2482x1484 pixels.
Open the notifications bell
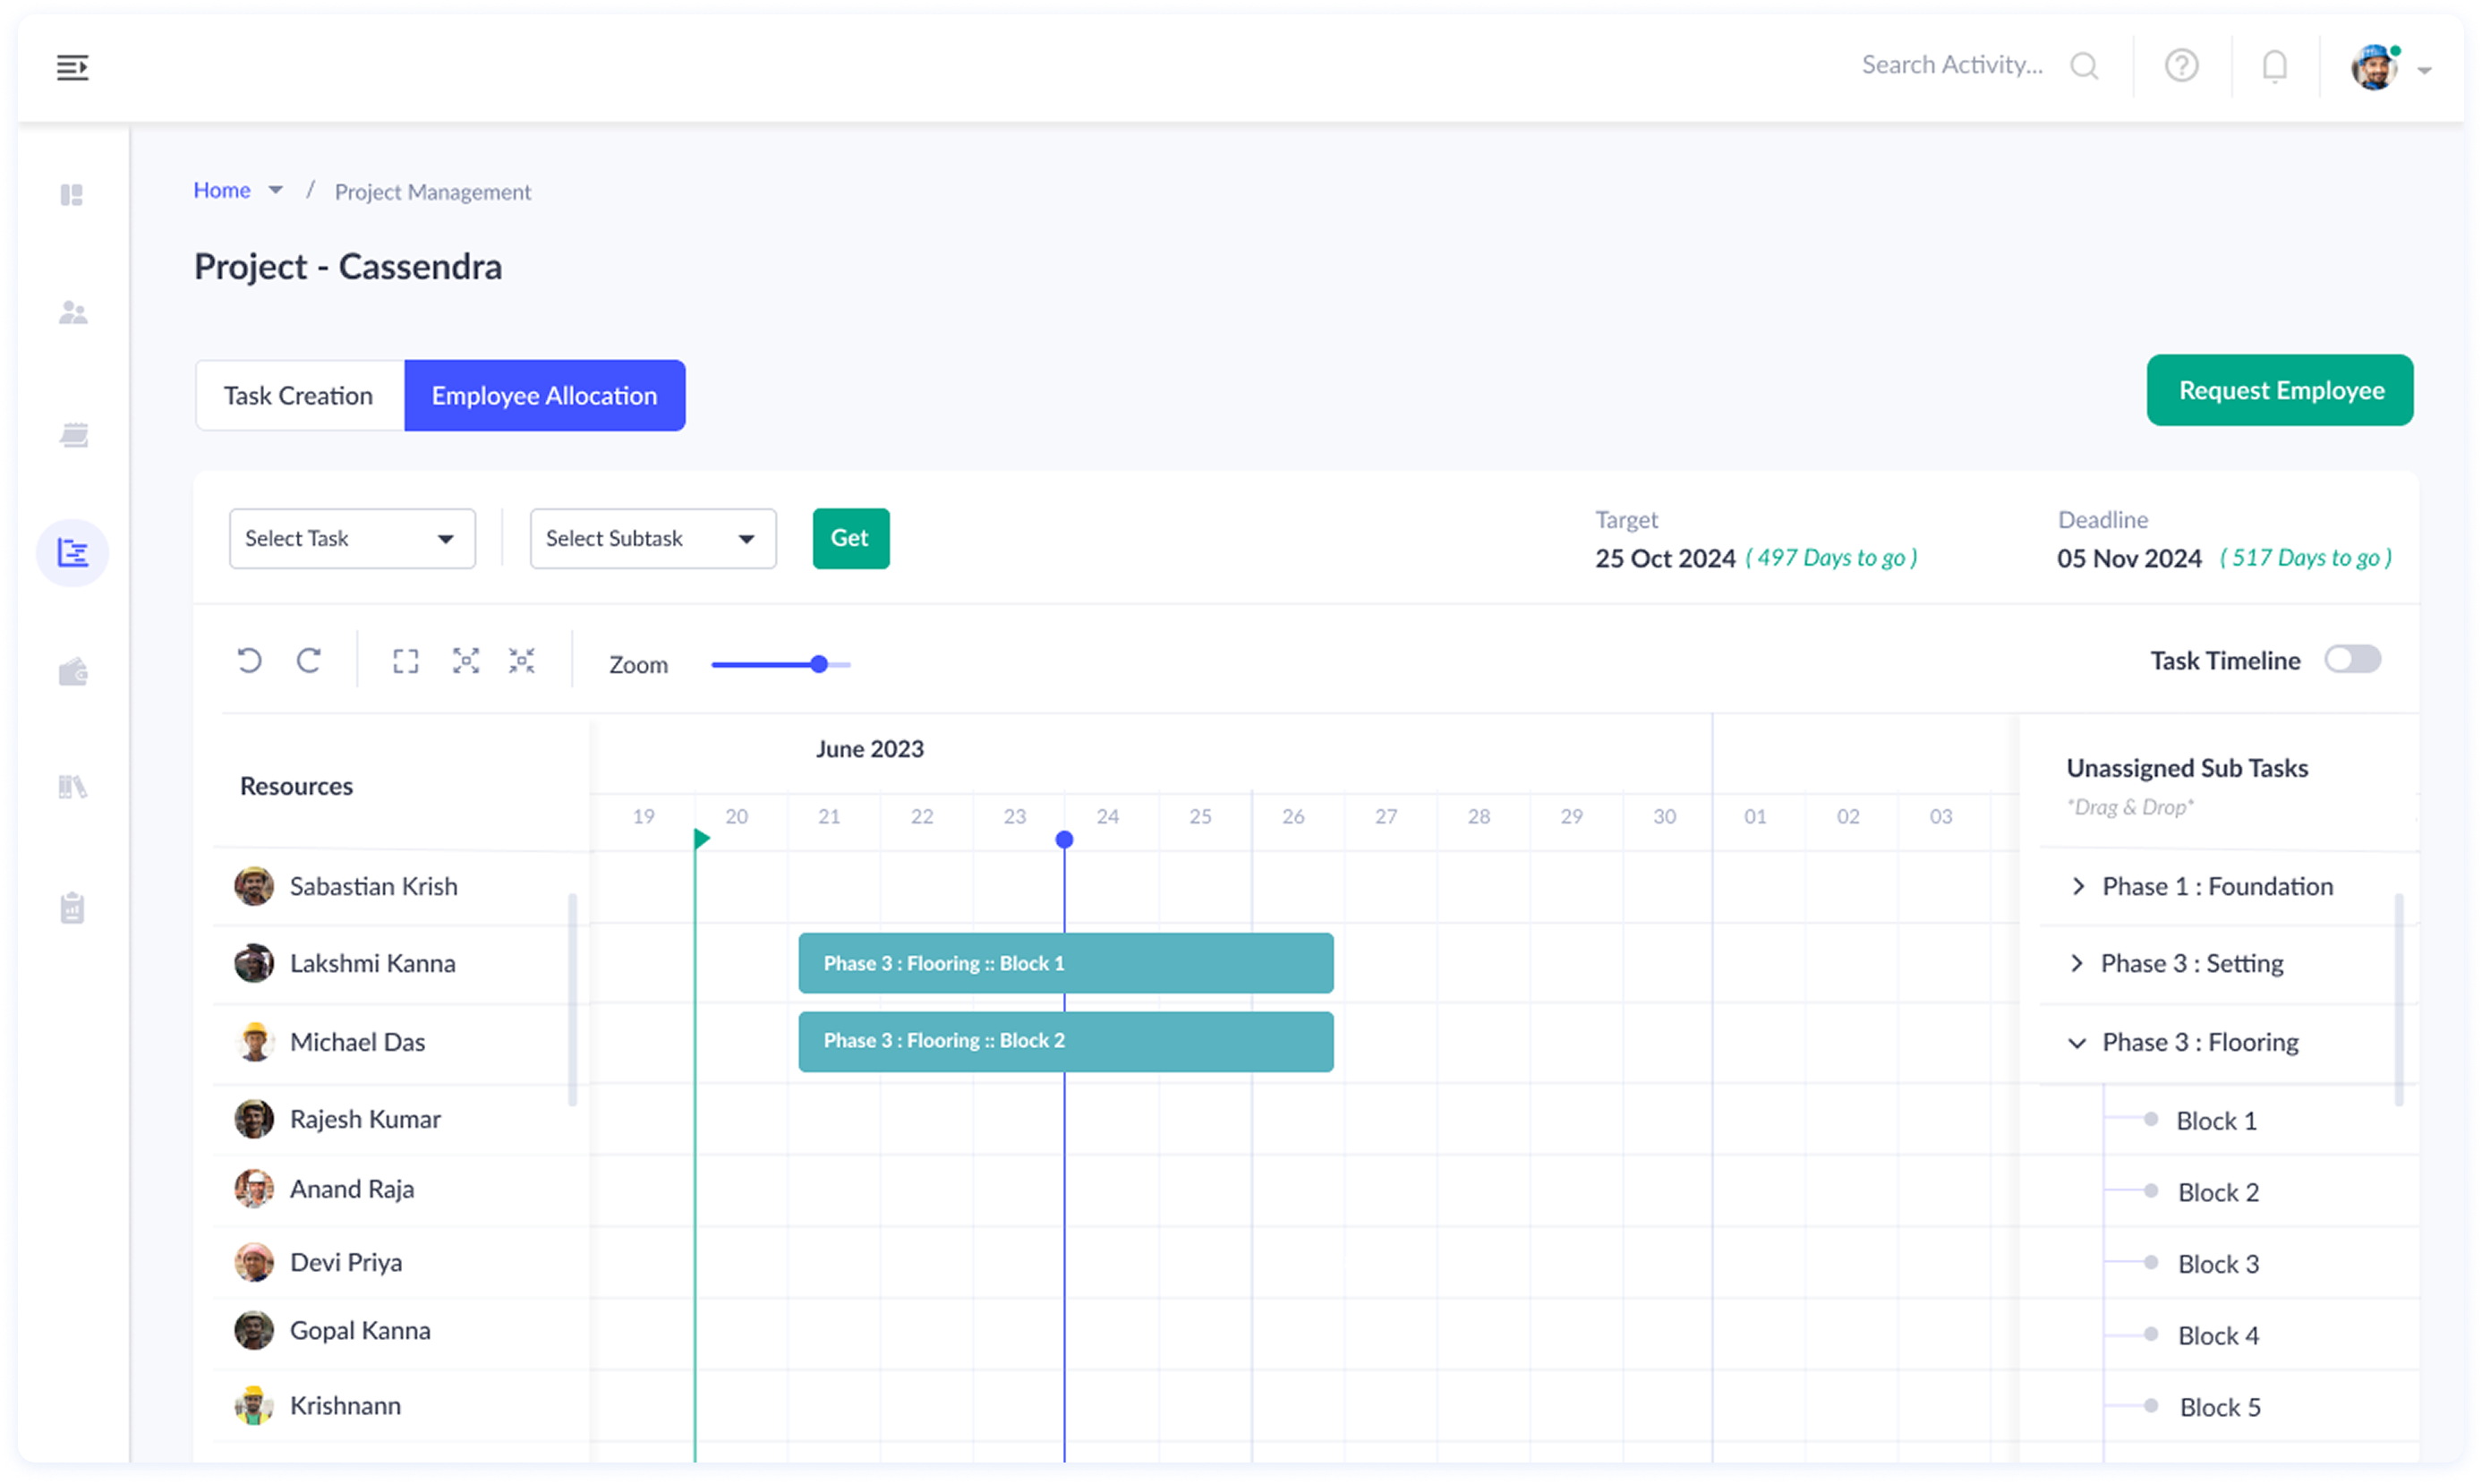tap(2274, 66)
